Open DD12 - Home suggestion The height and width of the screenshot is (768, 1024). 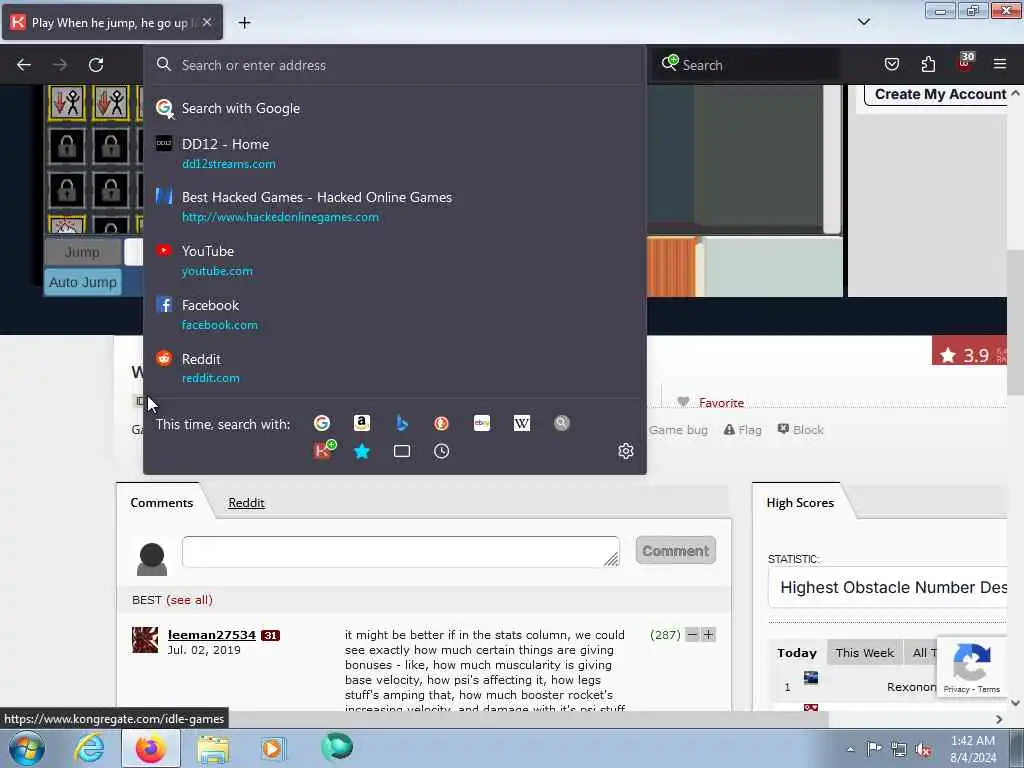coord(394,153)
